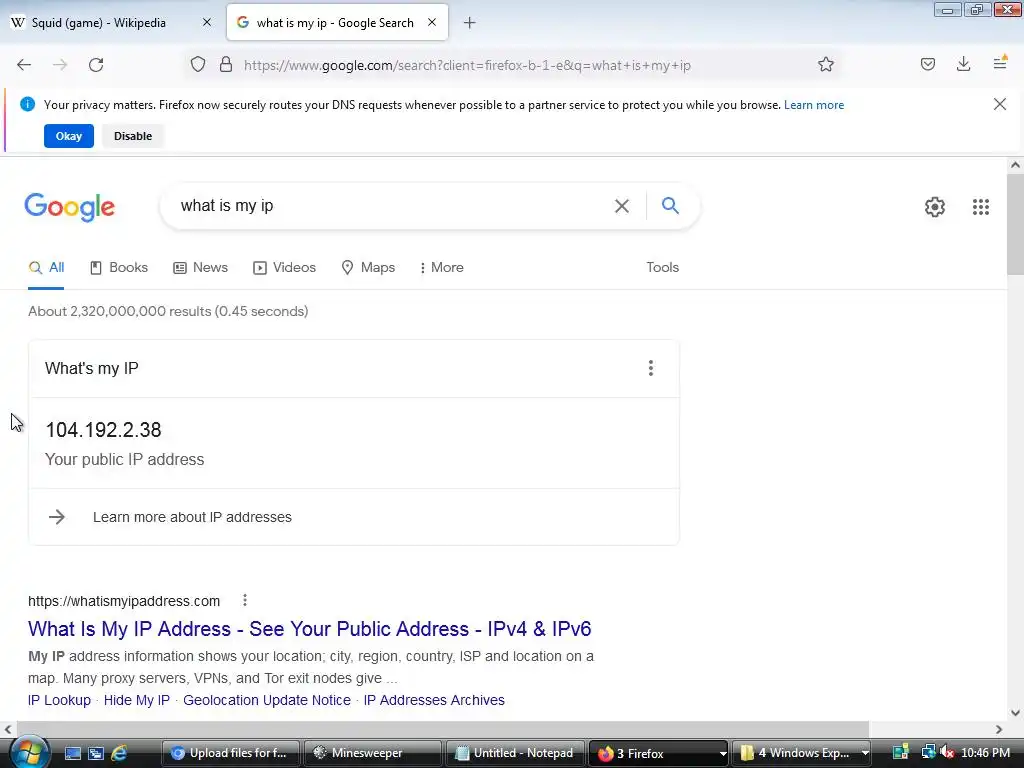The width and height of the screenshot is (1024, 768).
Task: Bookmark this page with star icon
Action: coord(825,65)
